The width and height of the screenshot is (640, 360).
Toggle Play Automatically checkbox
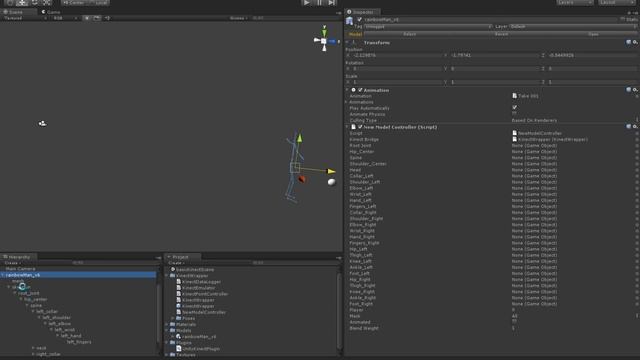tap(514, 107)
